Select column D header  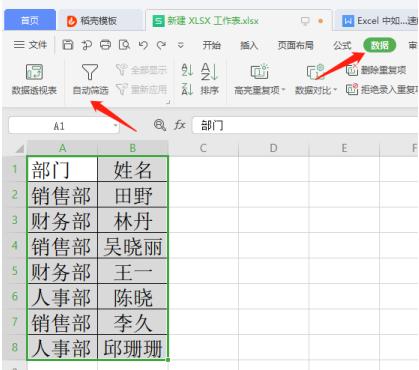[274, 148]
